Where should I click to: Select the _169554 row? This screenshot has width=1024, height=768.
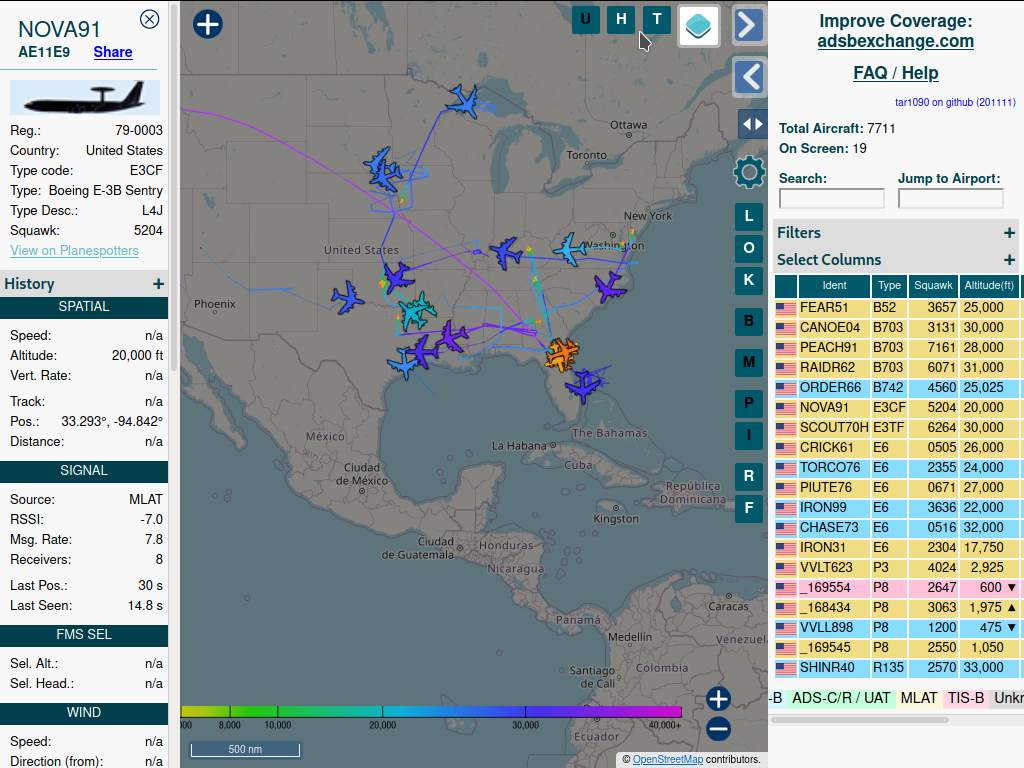pos(899,588)
